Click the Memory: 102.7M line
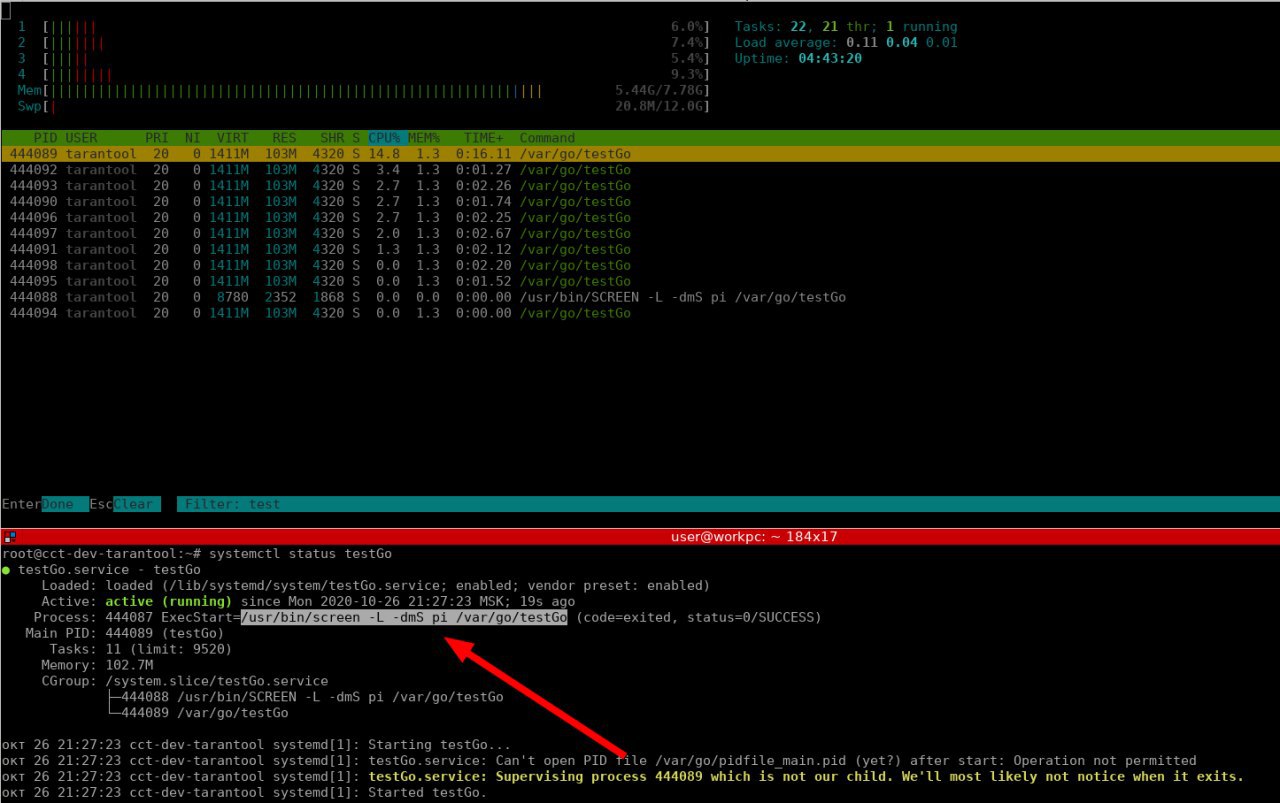This screenshot has width=1280, height=803. (96, 665)
